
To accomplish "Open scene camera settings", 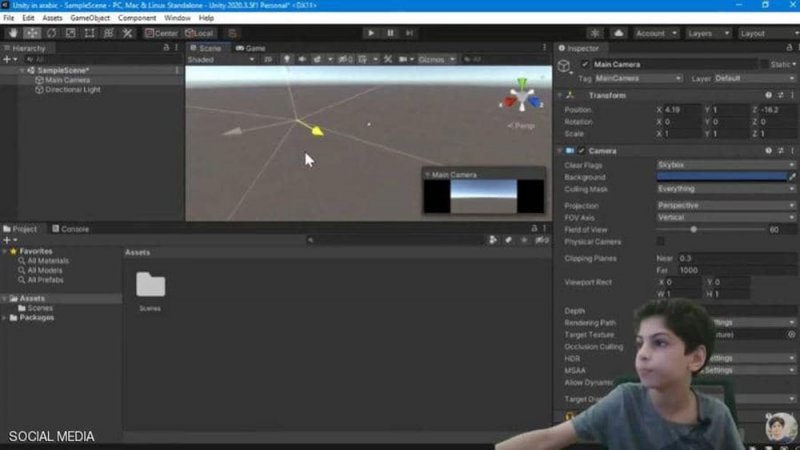I will 403,60.
